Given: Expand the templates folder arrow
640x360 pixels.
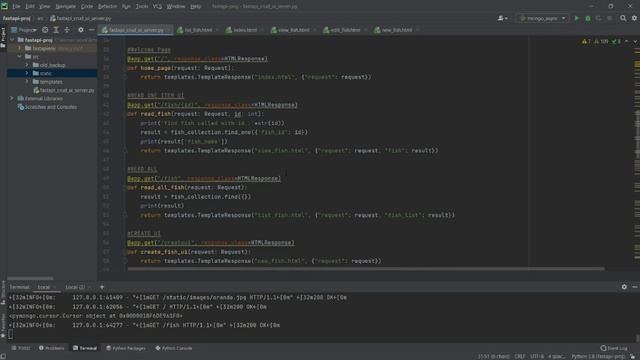Looking at the screenshot, I should pyautogui.click(x=27, y=82).
